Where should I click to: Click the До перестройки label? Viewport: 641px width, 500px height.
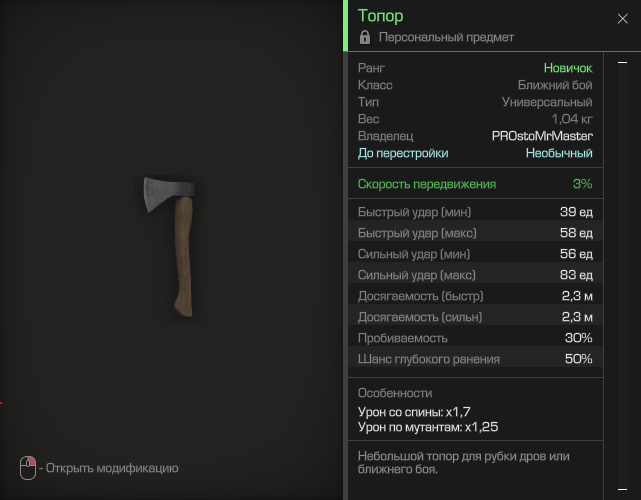coord(403,153)
